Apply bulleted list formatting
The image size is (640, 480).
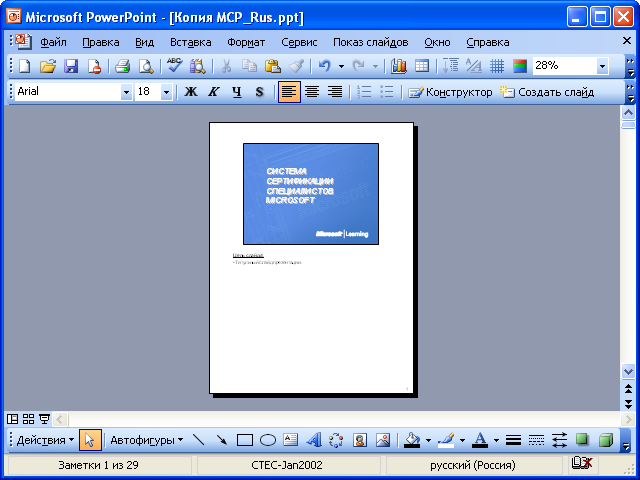386,92
